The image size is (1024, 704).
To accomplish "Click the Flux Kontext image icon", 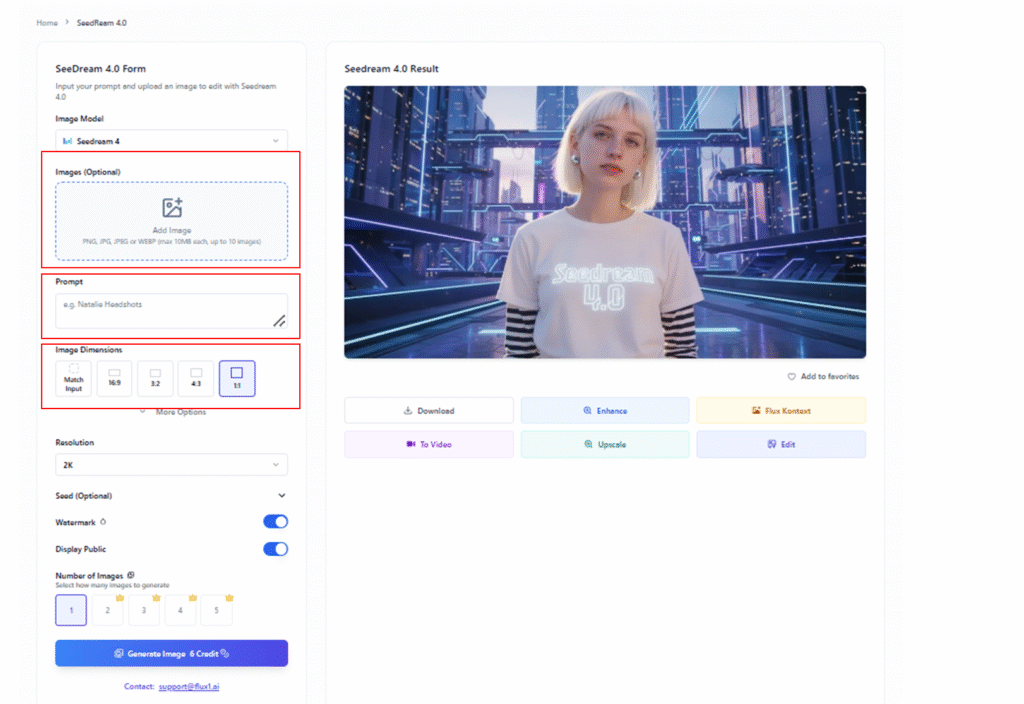I will [756, 411].
